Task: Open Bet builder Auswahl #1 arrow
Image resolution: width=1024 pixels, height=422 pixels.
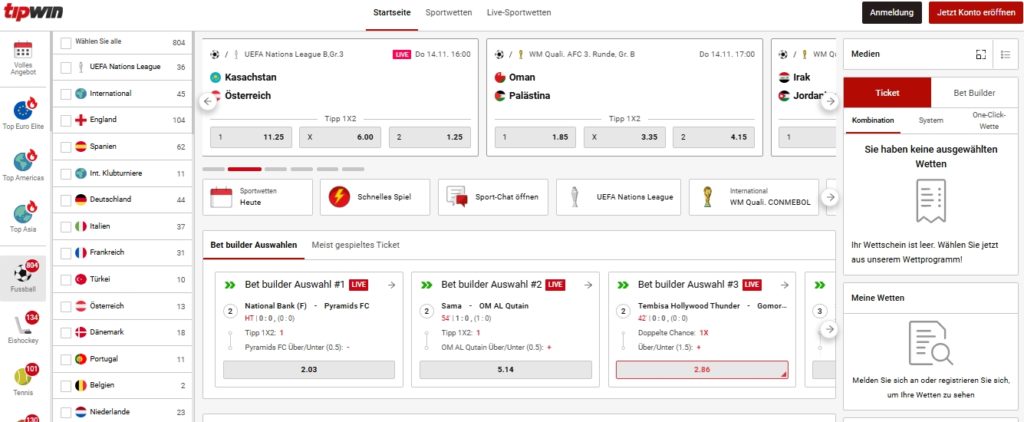Action: (x=391, y=285)
